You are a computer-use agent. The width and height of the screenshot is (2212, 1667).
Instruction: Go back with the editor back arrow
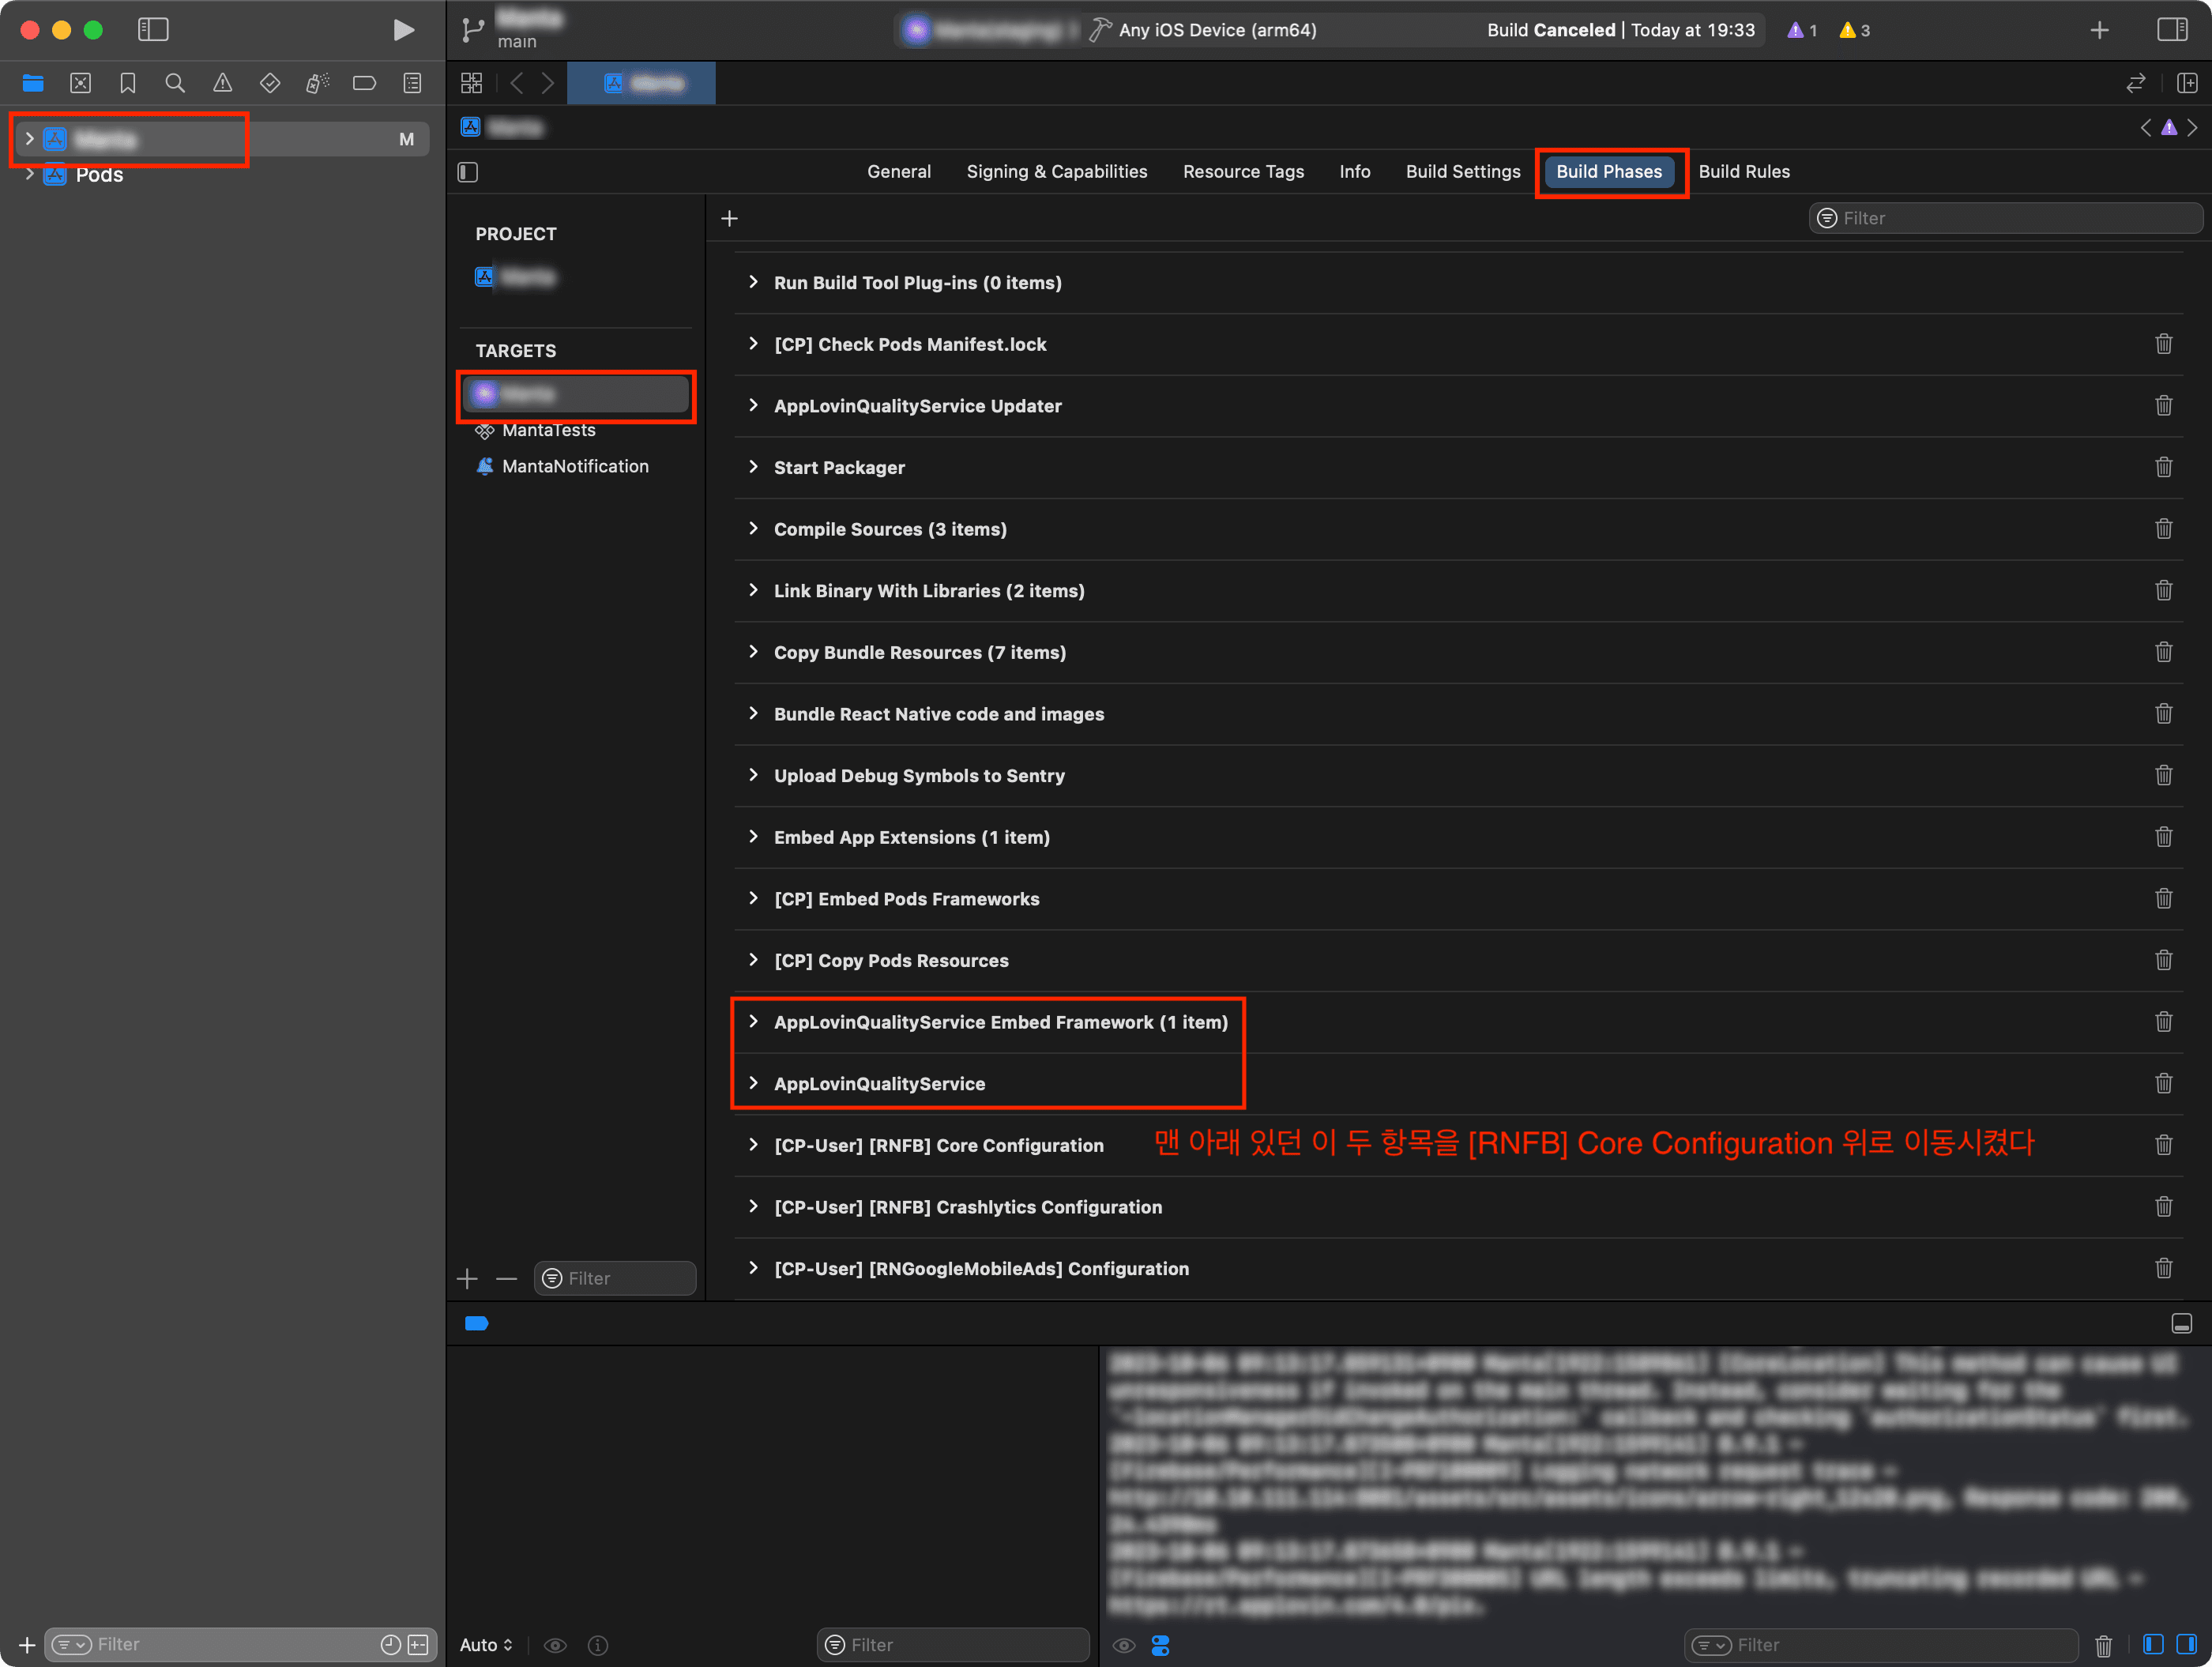[517, 83]
